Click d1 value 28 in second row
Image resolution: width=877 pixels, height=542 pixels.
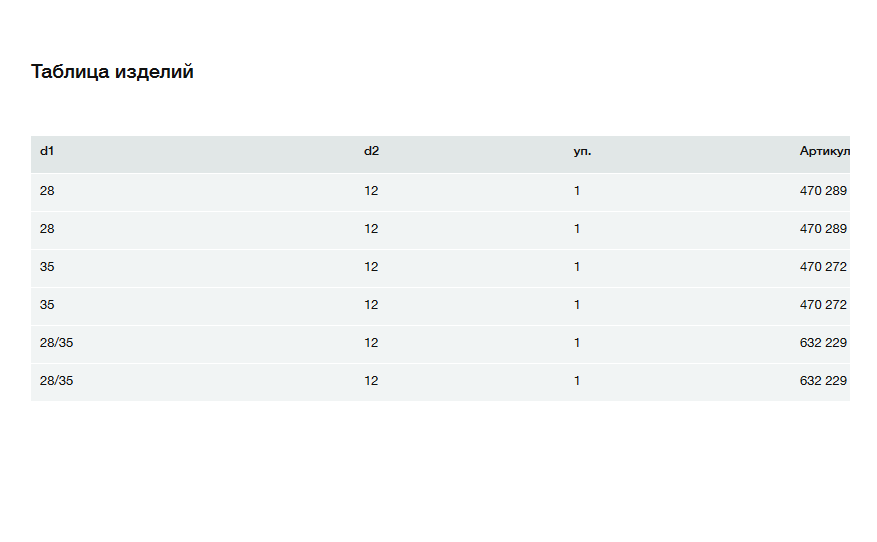(x=47, y=229)
